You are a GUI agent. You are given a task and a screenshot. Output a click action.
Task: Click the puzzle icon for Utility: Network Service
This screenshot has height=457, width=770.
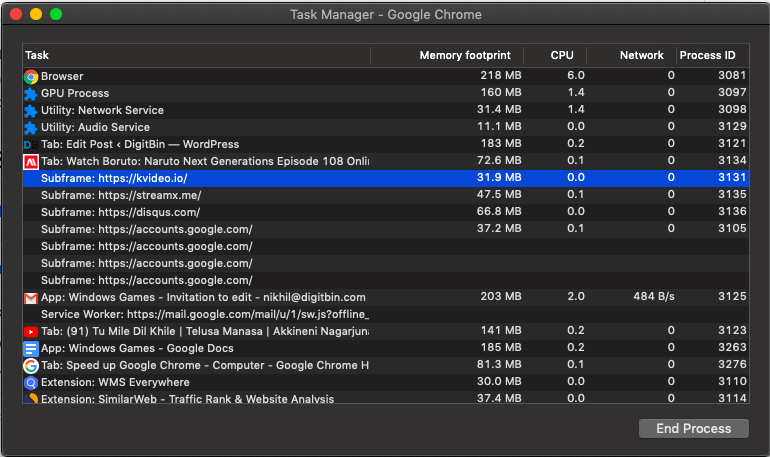tap(31, 110)
